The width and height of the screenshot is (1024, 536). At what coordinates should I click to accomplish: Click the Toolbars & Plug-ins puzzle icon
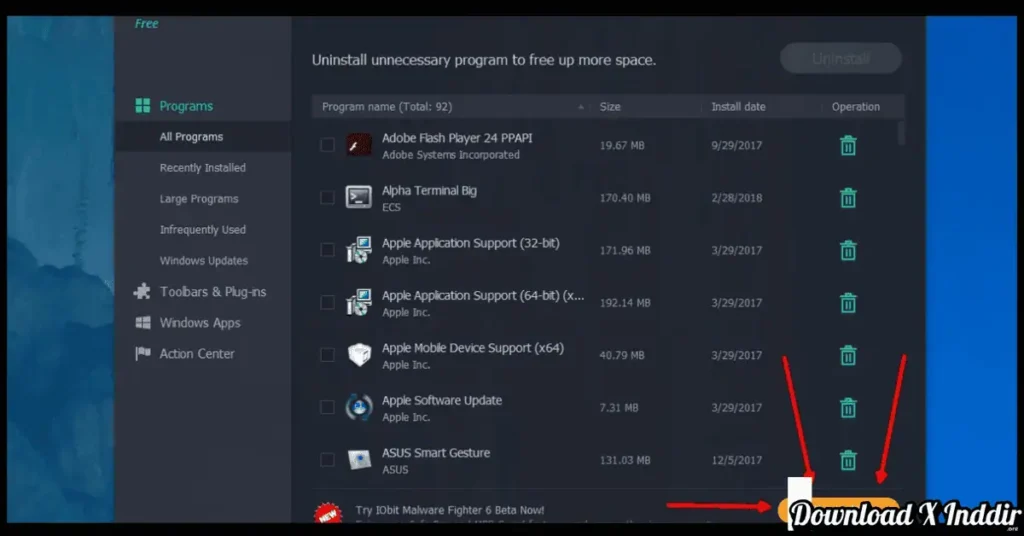142,291
